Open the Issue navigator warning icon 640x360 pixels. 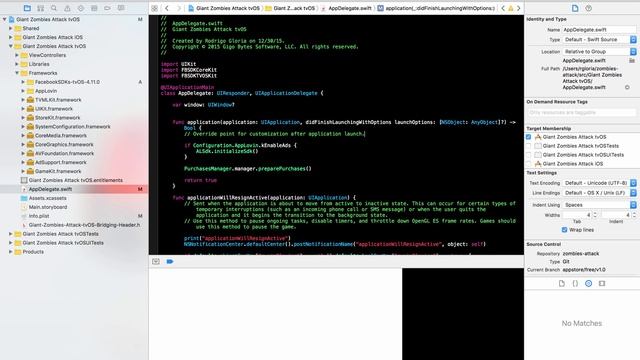67,8
